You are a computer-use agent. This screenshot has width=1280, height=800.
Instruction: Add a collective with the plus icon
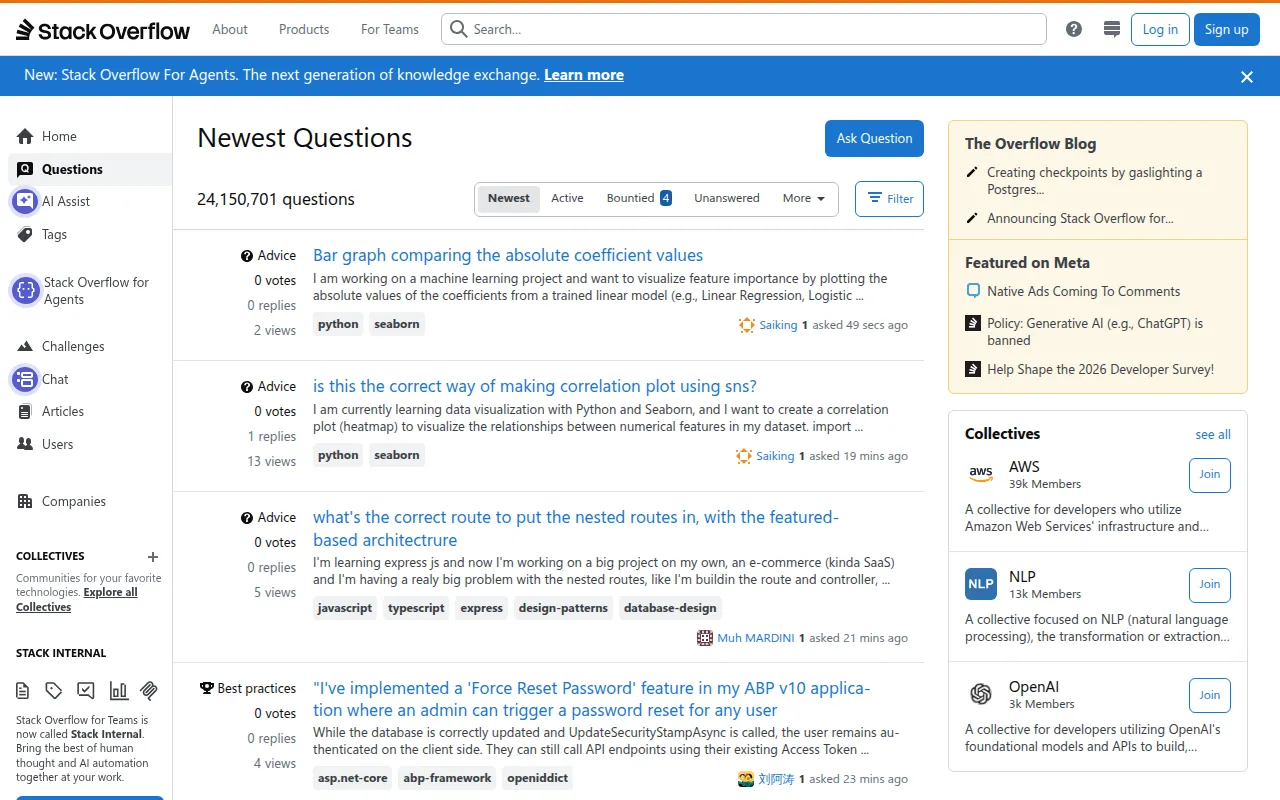pyautogui.click(x=153, y=557)
